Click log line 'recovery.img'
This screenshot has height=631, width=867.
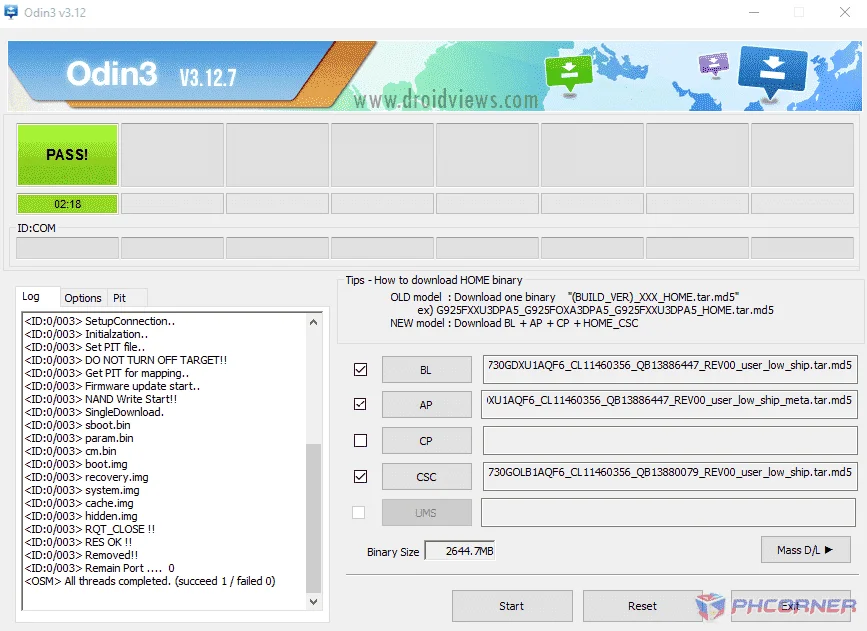pos(86,477)
